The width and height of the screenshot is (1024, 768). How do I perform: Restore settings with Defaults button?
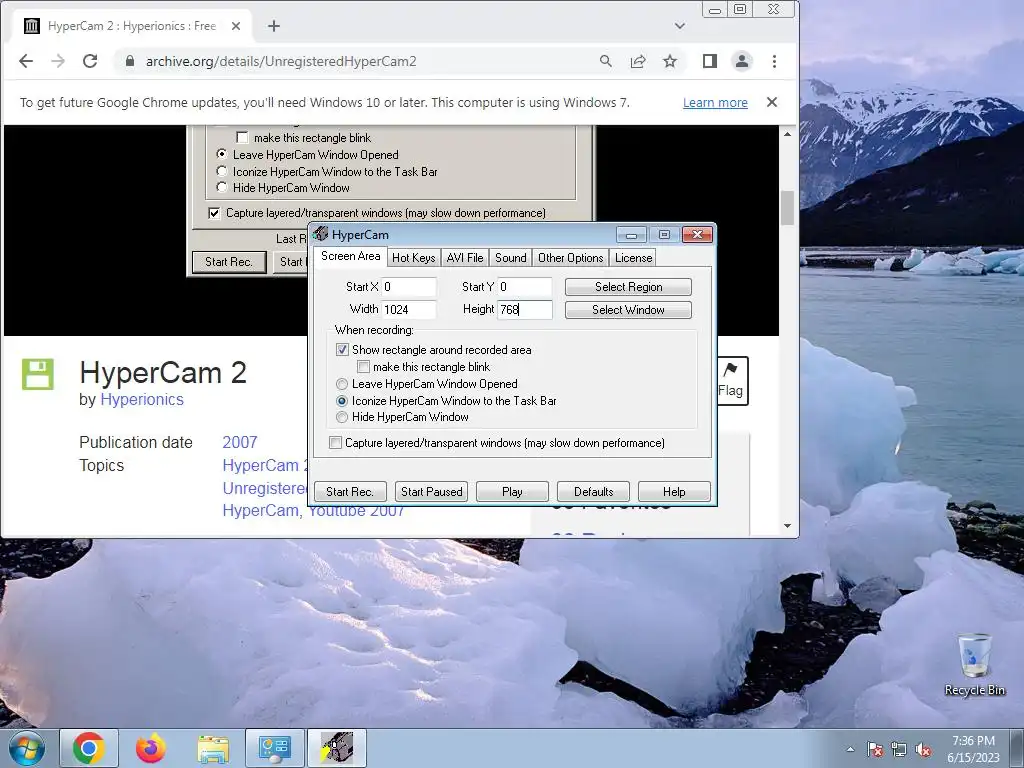(593, 492)
